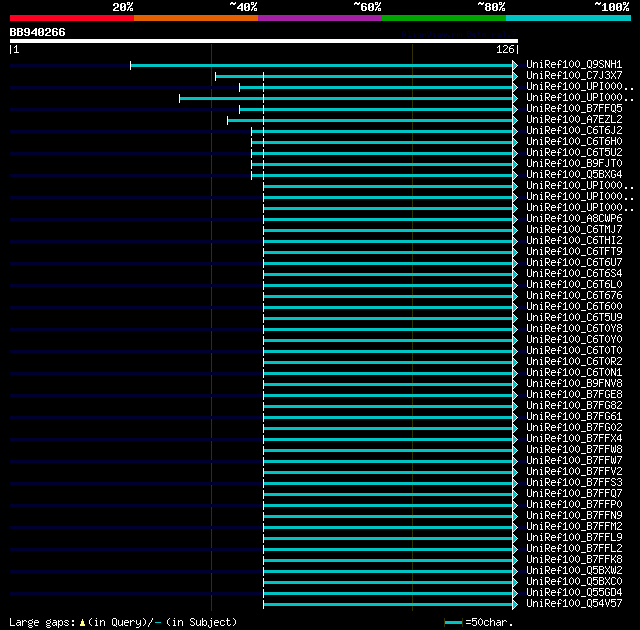Select the UniRef100_B7FFX4 label
The image size is (640, 630).
(x=574, y=439)
